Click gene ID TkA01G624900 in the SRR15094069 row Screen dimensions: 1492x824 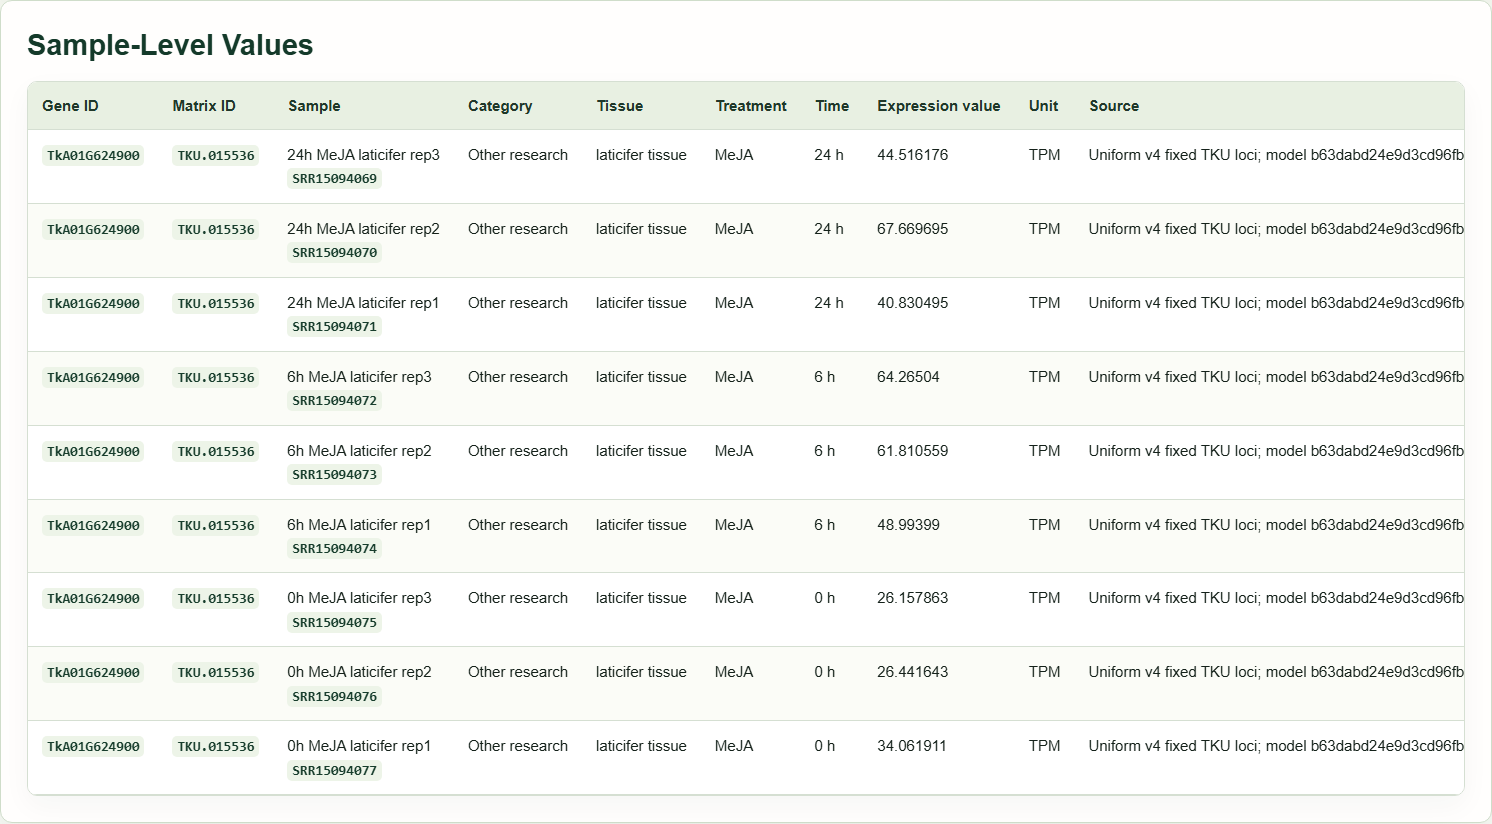pyautogui.click(x=93, y=156)
